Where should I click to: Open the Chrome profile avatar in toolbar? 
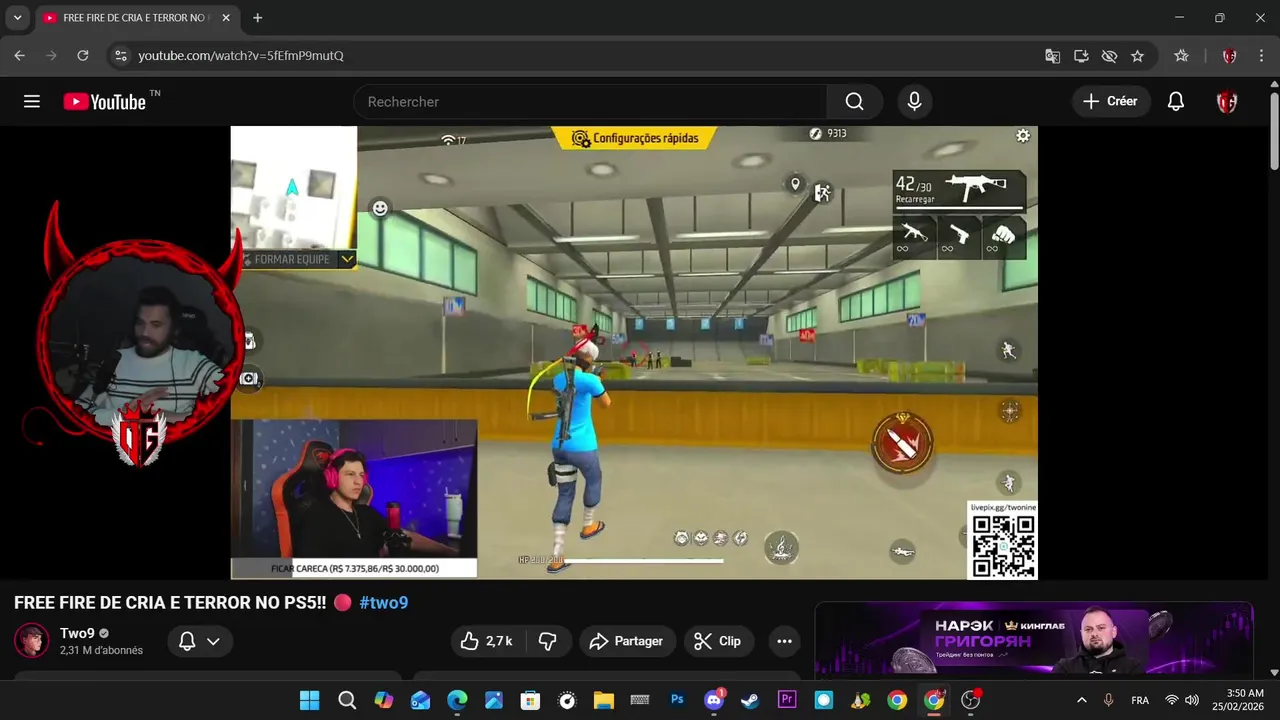tap(1229, 56)
